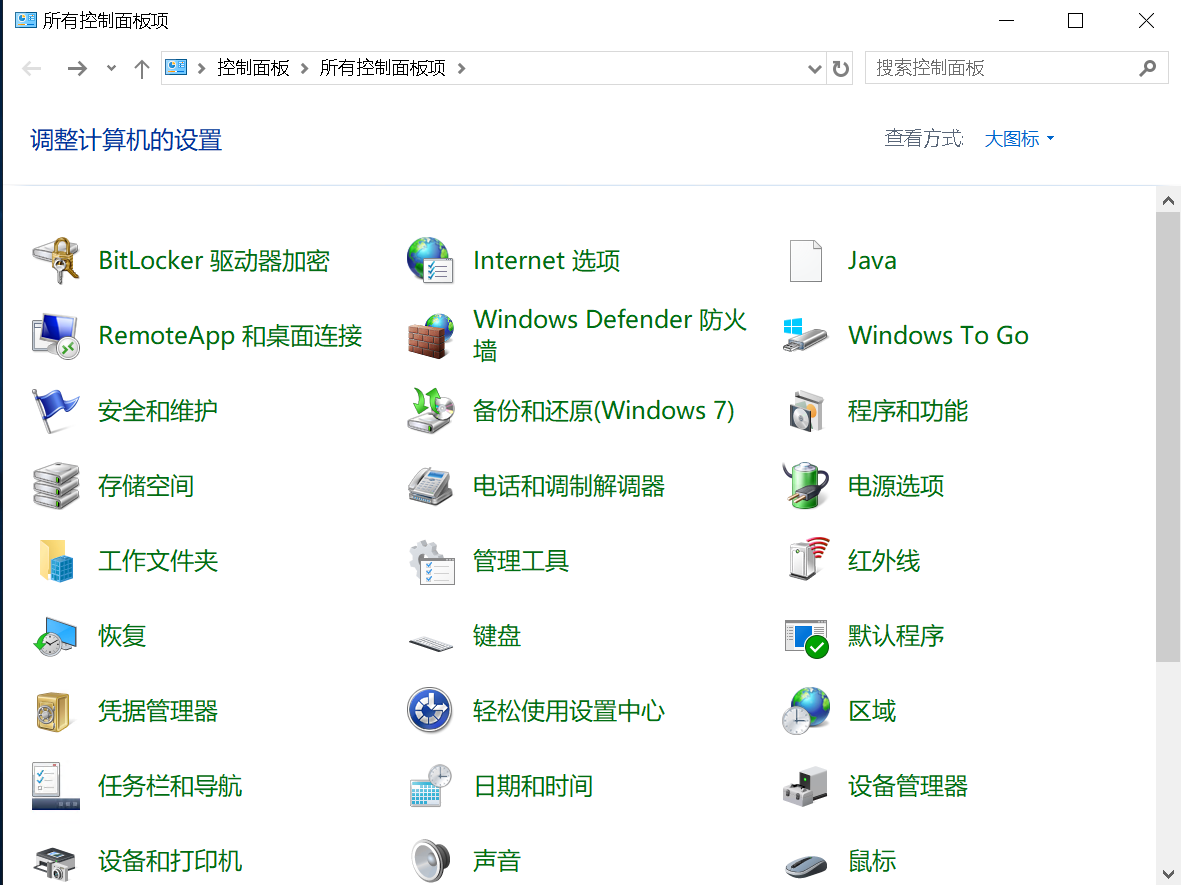1181x885 pixels.
Task: Open the 凭据管理器 safe icon
Action: click(53, 711)
